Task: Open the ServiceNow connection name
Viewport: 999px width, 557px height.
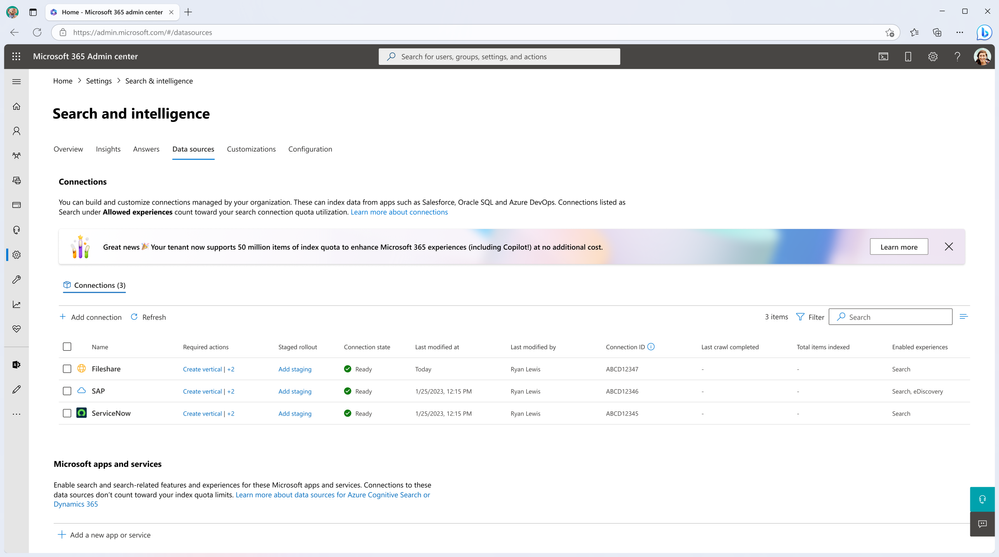Action: pyautogui.click(x=111, y=414)
